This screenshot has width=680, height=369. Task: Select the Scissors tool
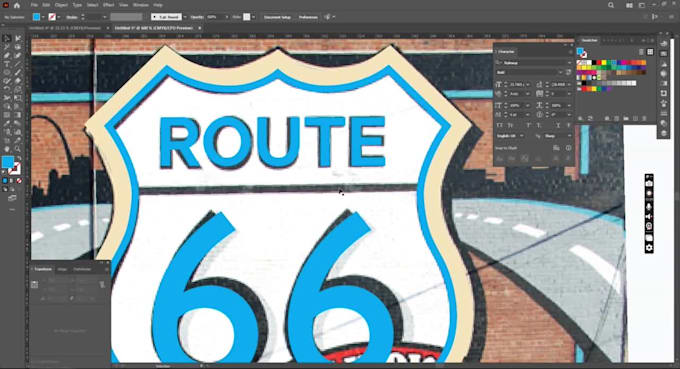(x=7, y=98)
